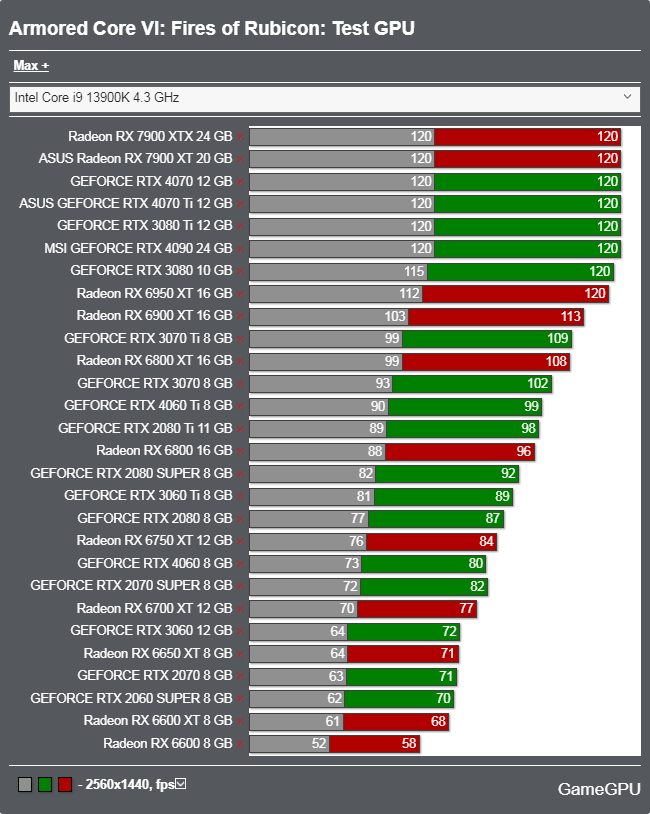Remove GEFORCE RTX 2080 Ti 11 GB via X
The height and width of the screenshot is (814, 650).
pos(240,429)
